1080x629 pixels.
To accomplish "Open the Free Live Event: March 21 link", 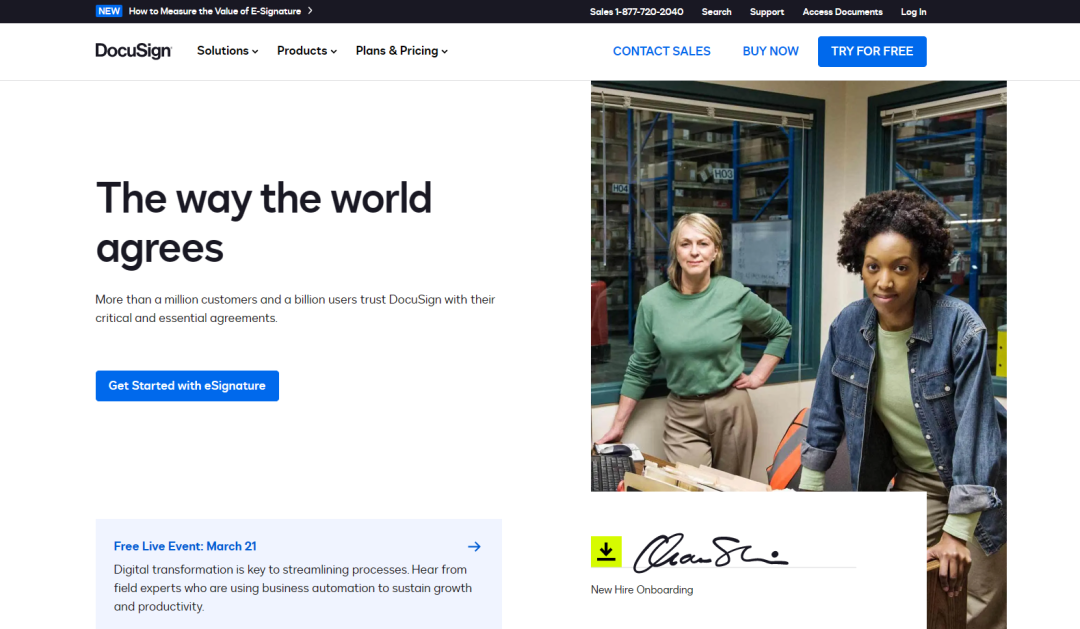I will pos(185,546).
